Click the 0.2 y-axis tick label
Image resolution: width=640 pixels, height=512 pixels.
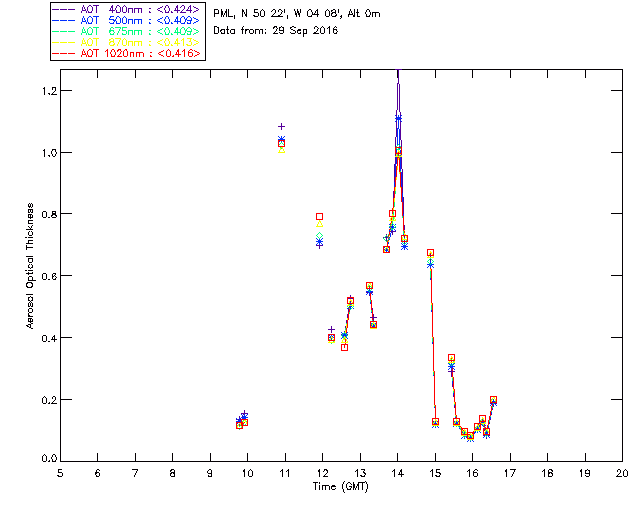pyautogui.click(x=49, y=400)
